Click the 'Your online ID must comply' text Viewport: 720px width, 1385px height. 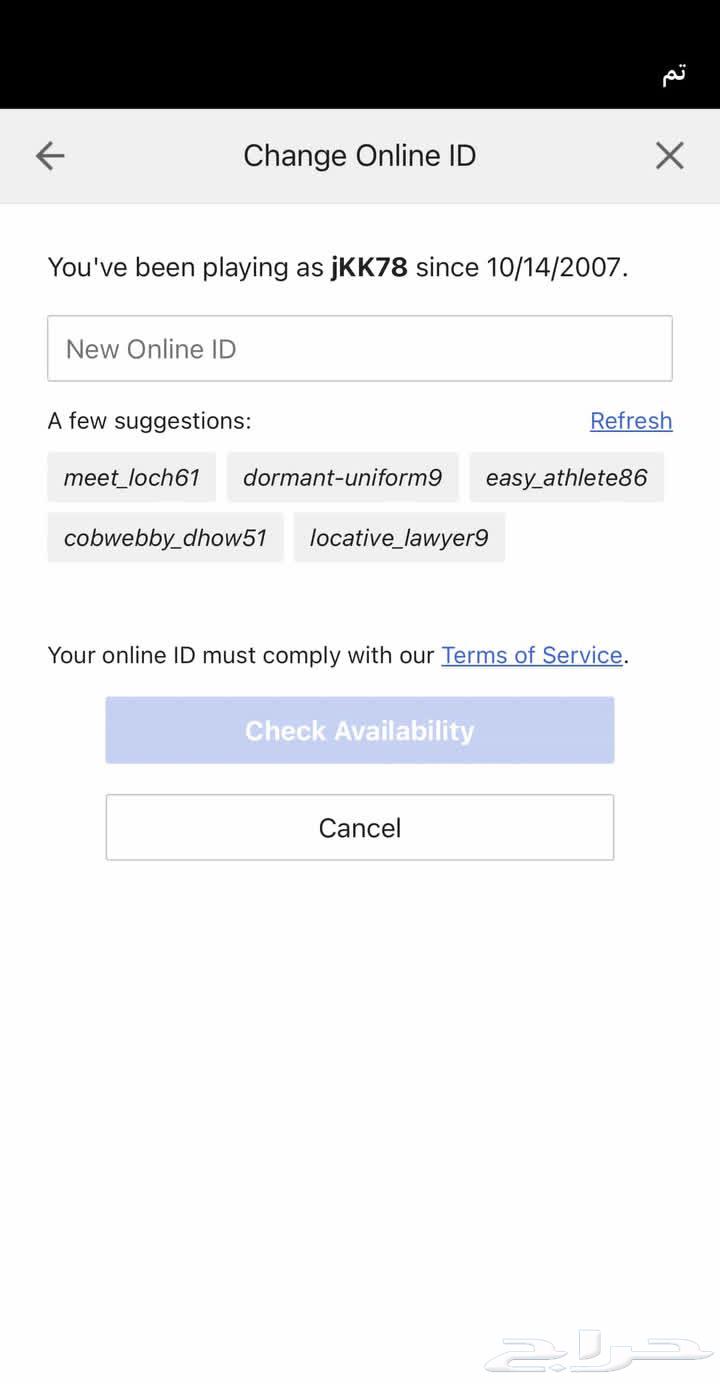240,655
